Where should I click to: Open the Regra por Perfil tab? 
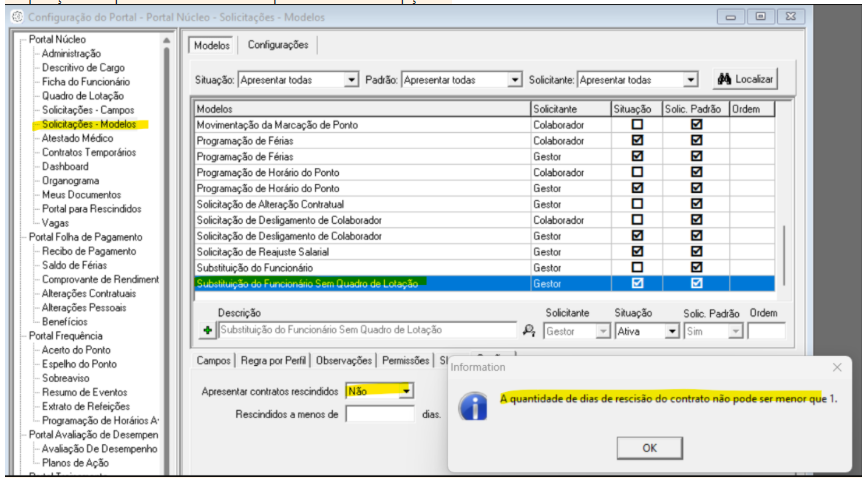274,361
